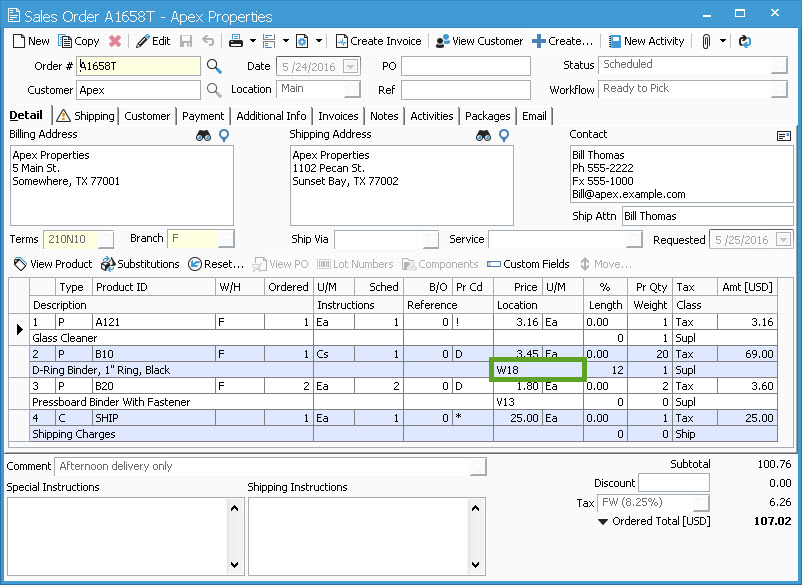Show the billing address on the map
Image resolution: width=802 pixels, height=585 pixels.
pyautogui.click(x=224, y=136)
